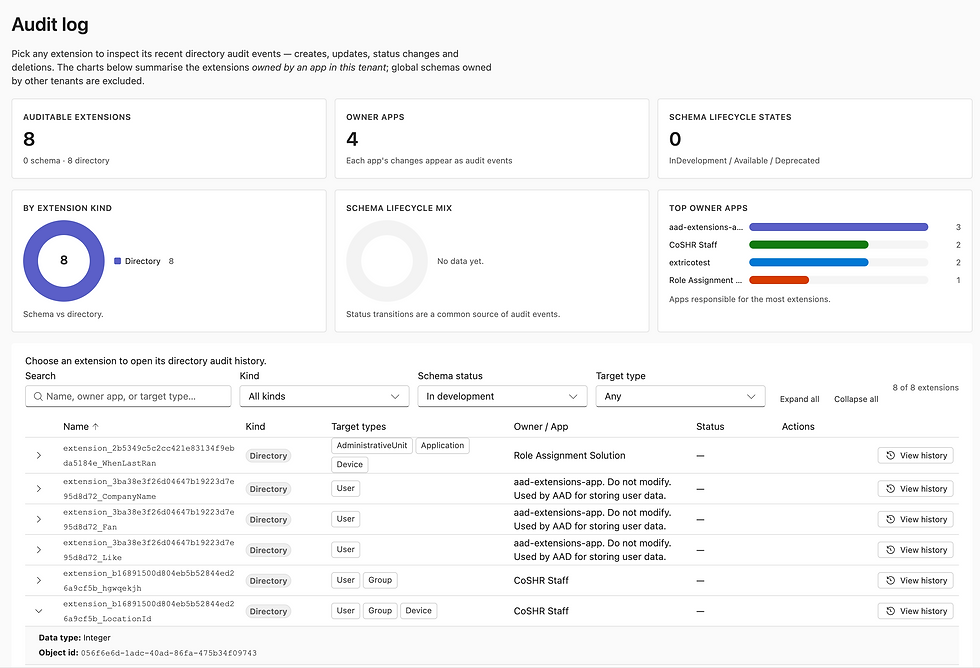980x668 pixels.
Task: View history for Like extension
Action: click(915, 550)
